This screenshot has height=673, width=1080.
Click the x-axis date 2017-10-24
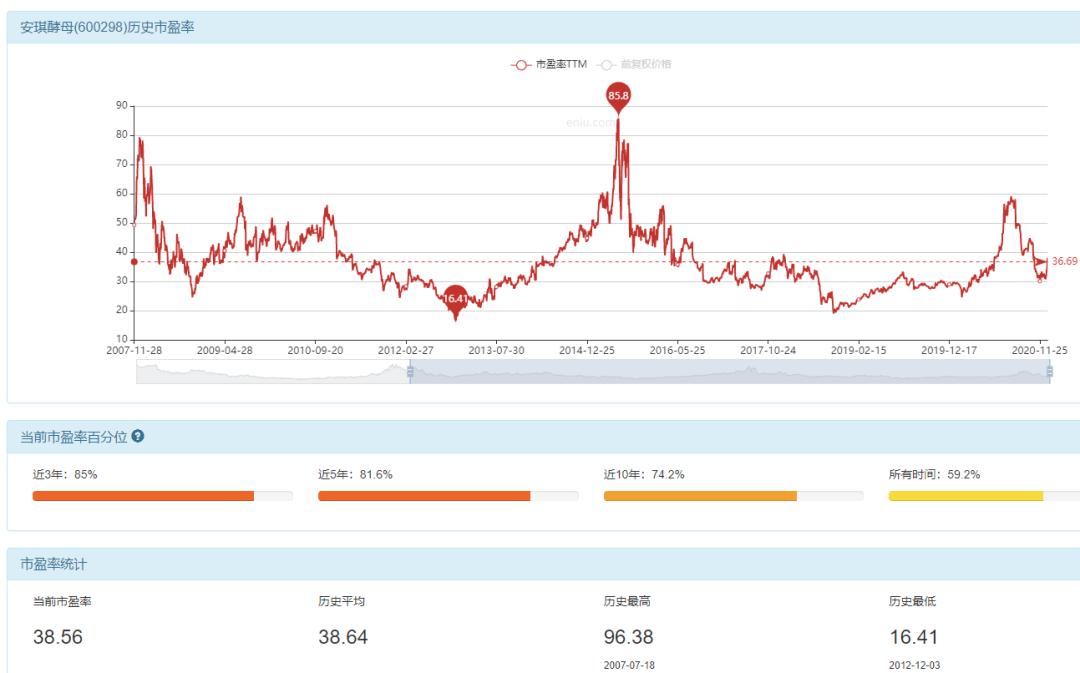click(x=768, y=350)
